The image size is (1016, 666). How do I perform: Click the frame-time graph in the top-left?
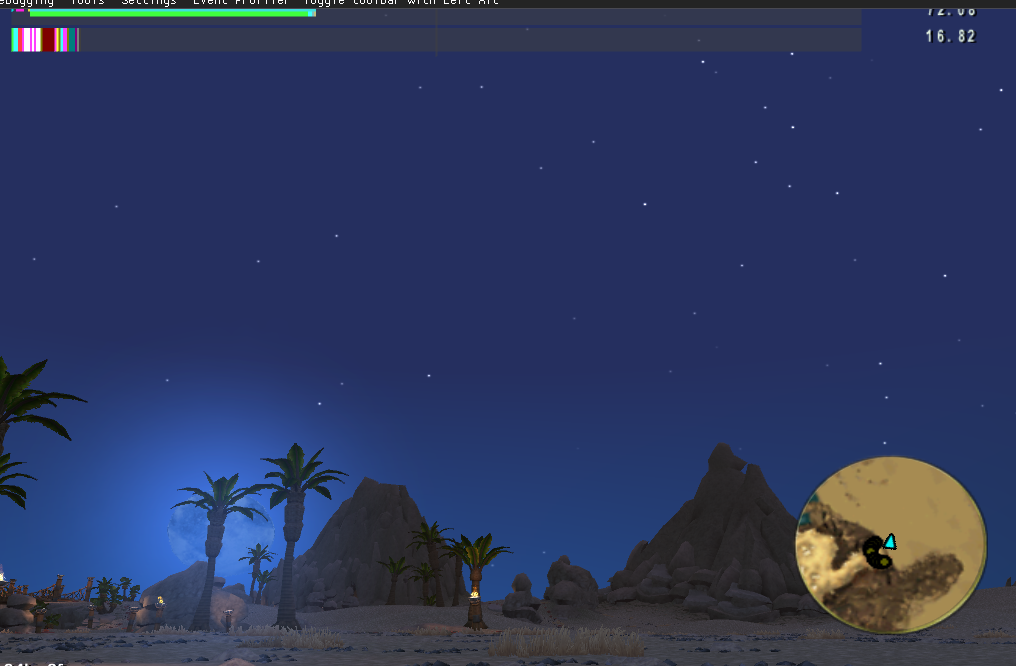(45, 40)
